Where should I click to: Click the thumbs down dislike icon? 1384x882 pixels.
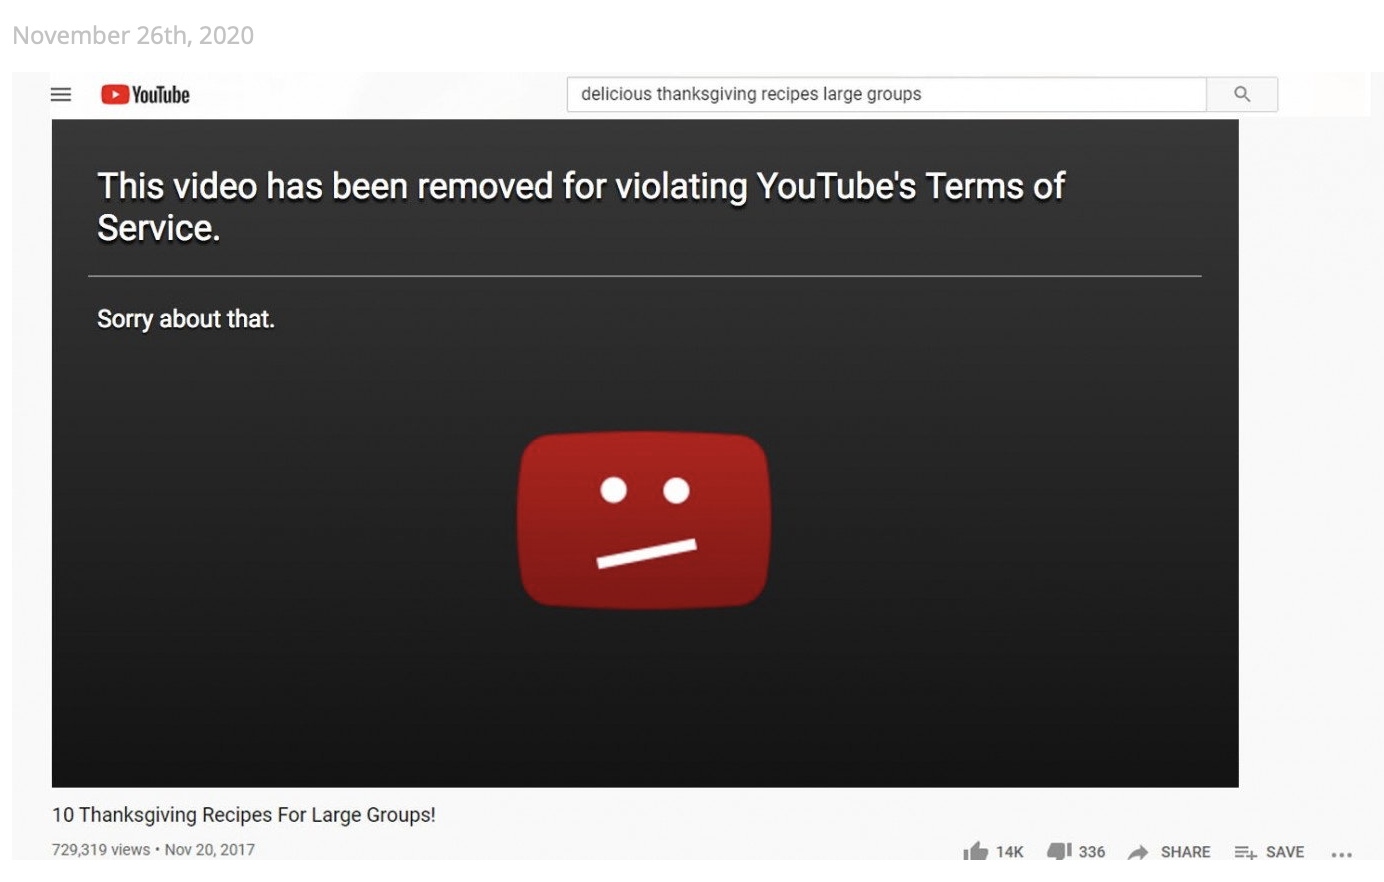pos(1059,851)
